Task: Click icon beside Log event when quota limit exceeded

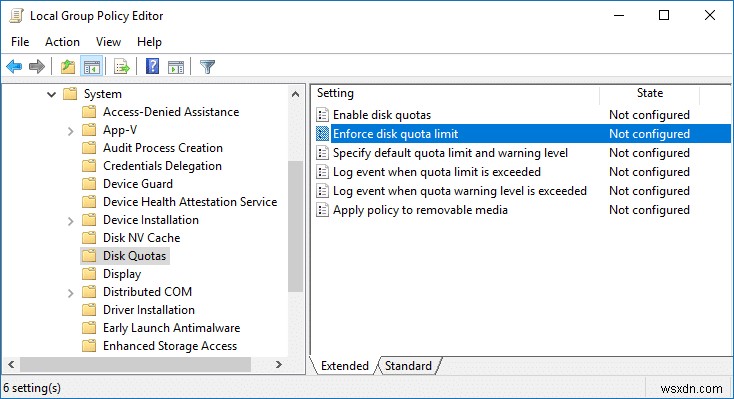Action: point(323,172)
